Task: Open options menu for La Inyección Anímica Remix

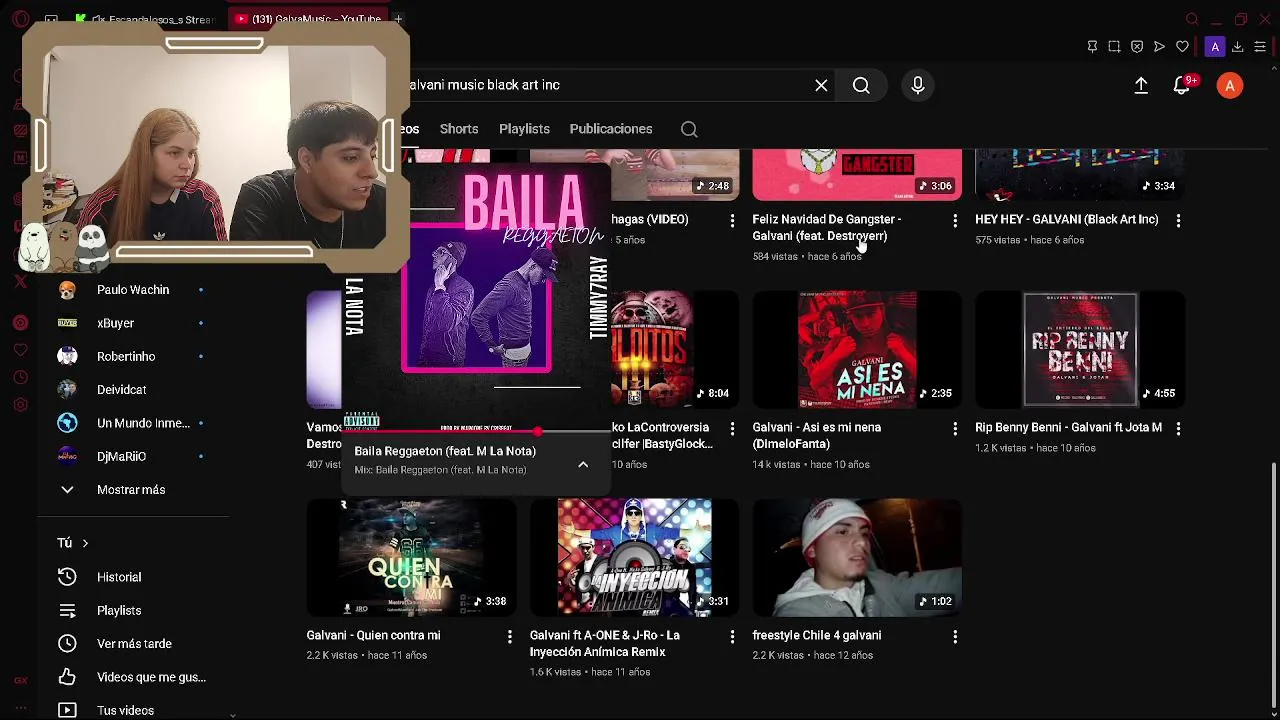Action: (x=732, y=636)
